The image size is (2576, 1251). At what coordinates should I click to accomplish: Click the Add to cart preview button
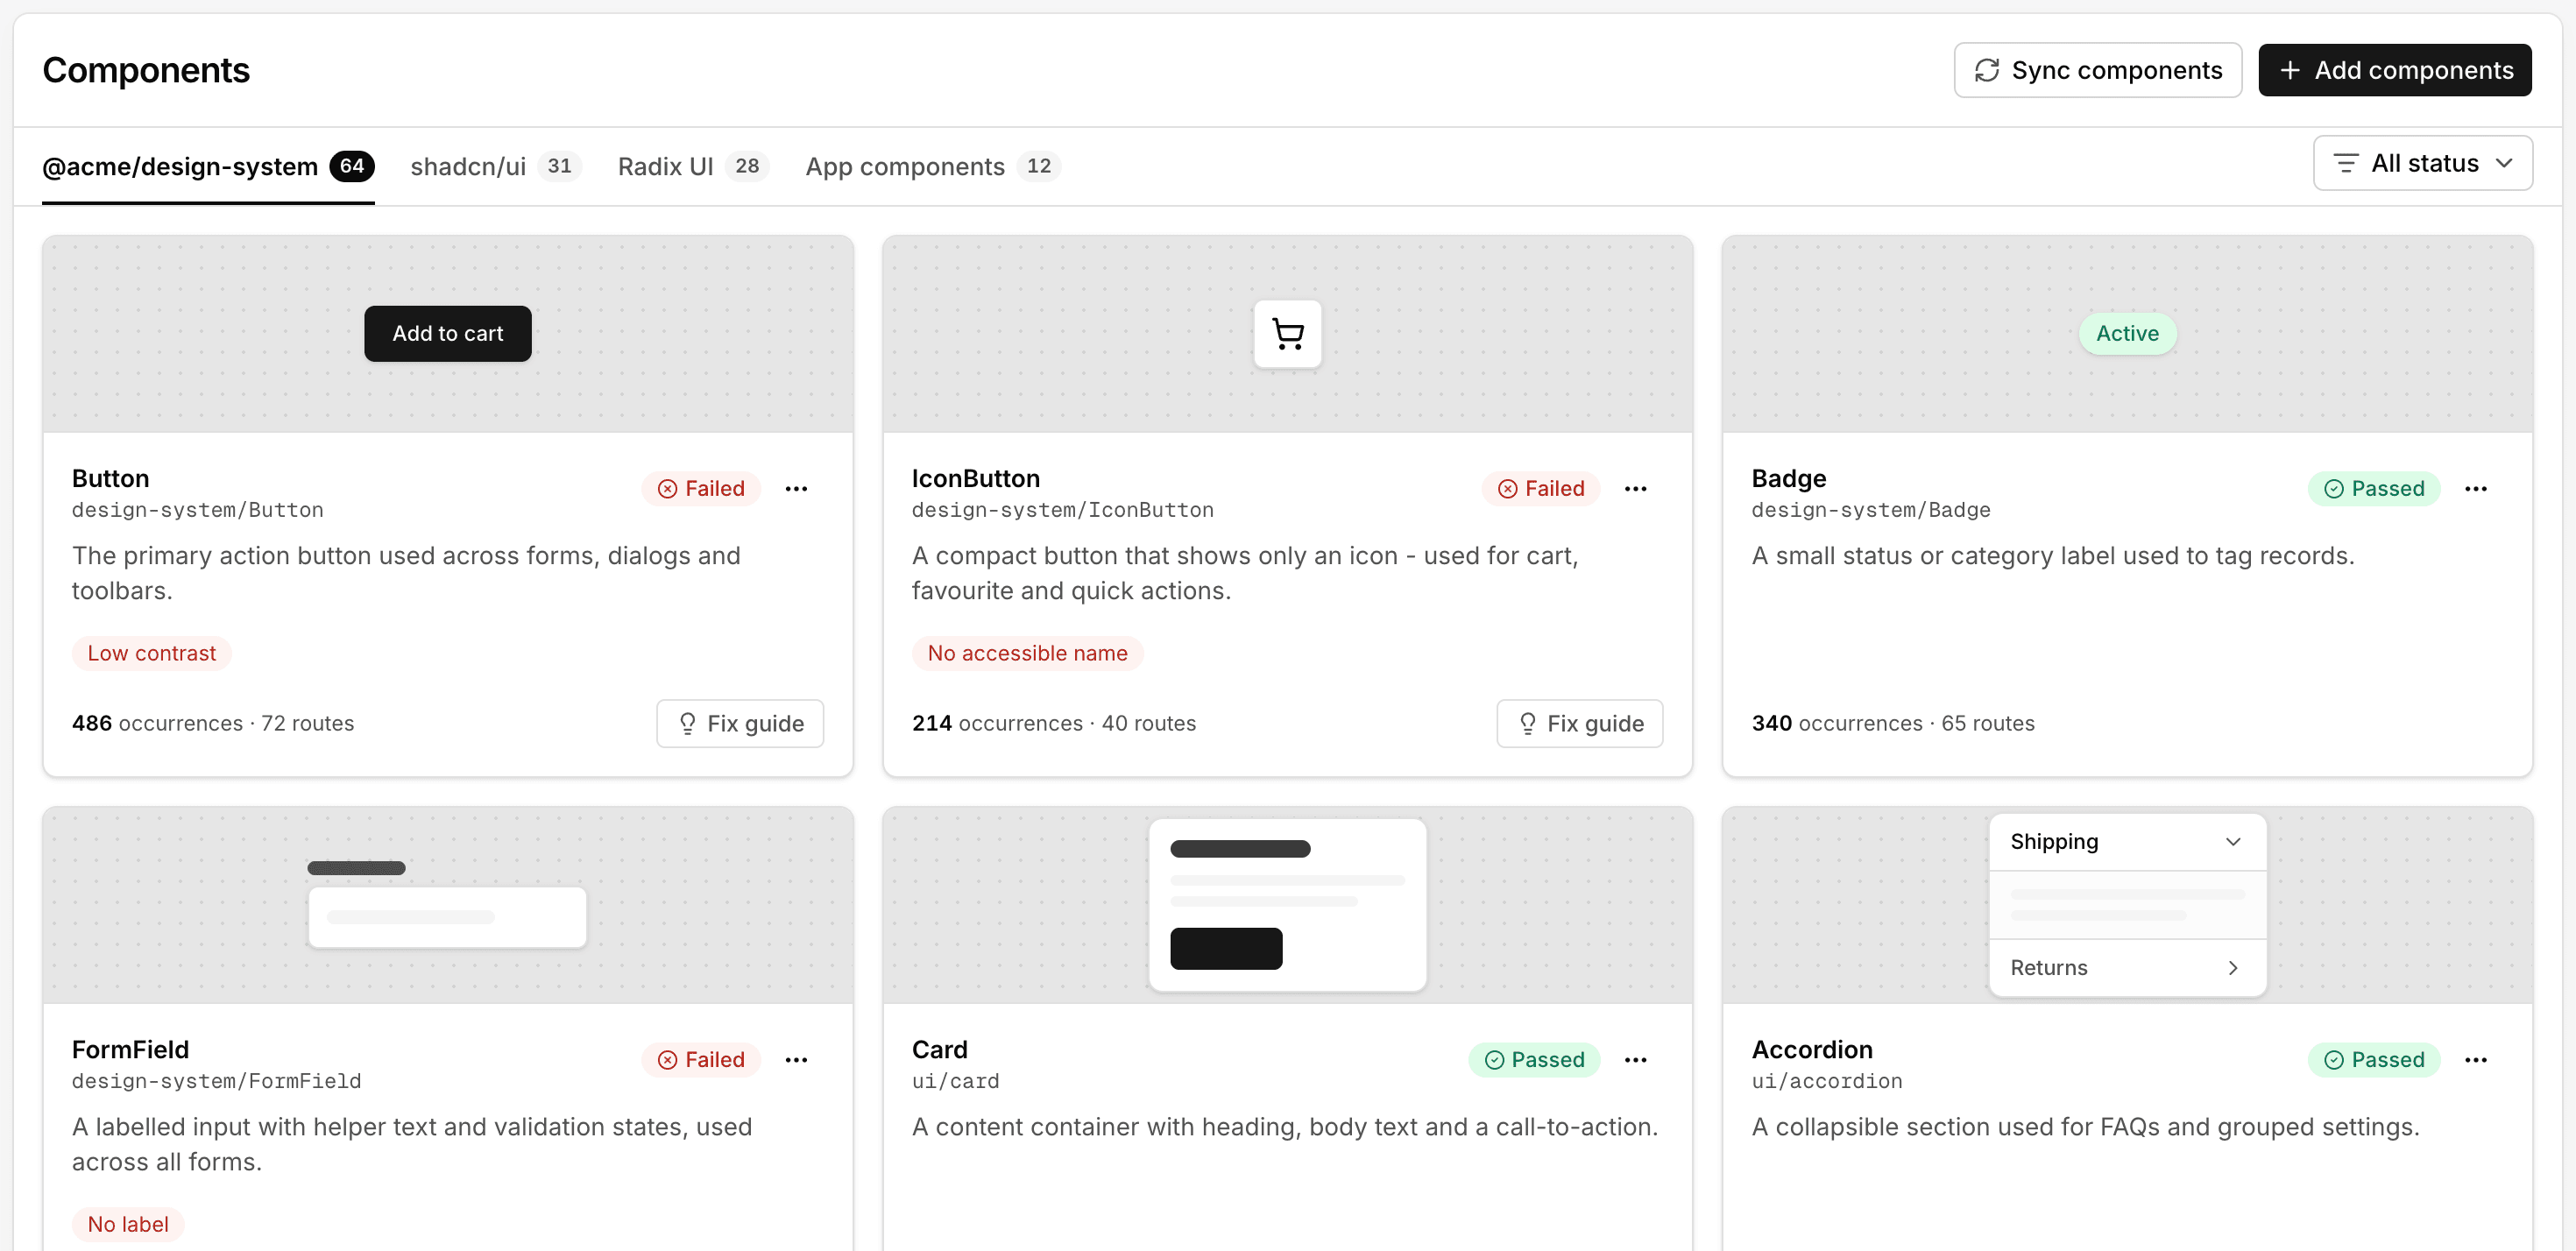(447, 334)
